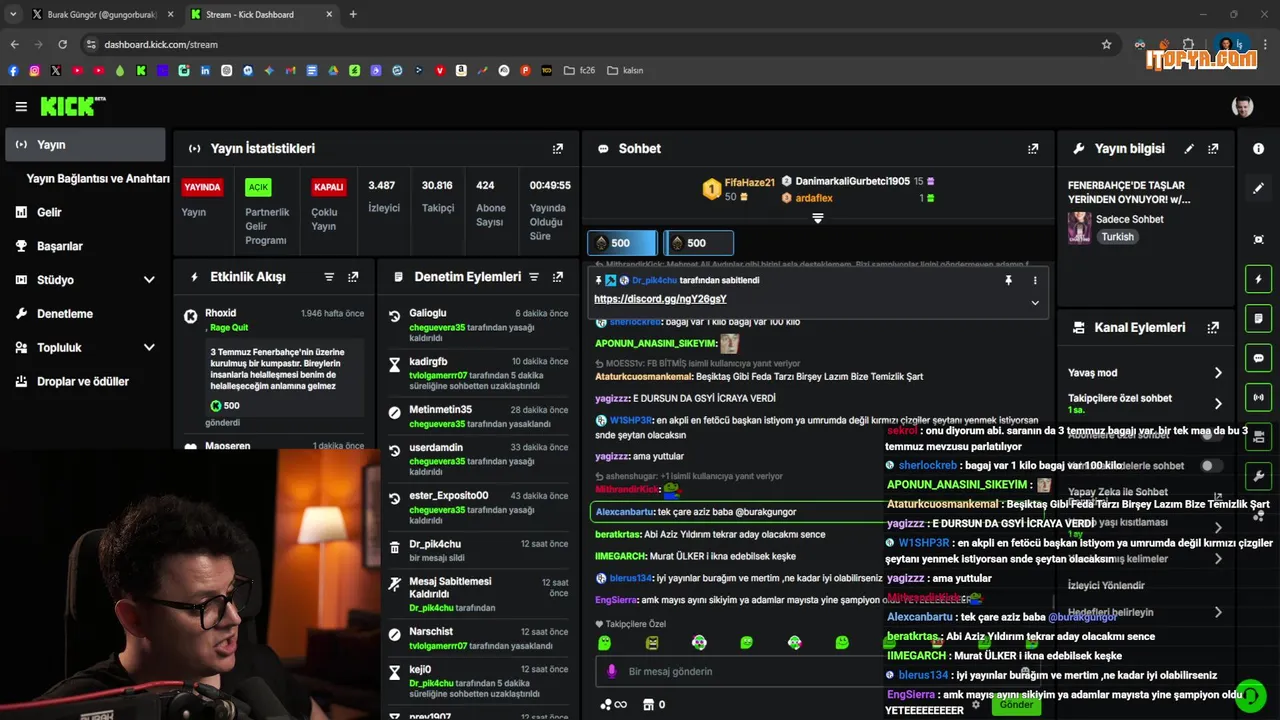Open Droplar ve ödüller in sidebar
The width and height of the screenshot is (1280, 720).
pyautogui.click(x=83, y=382)
